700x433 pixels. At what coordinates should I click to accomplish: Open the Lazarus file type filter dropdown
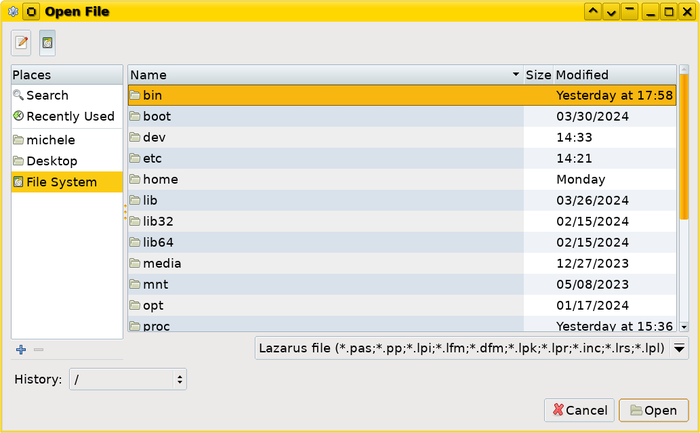pos(471,348)
